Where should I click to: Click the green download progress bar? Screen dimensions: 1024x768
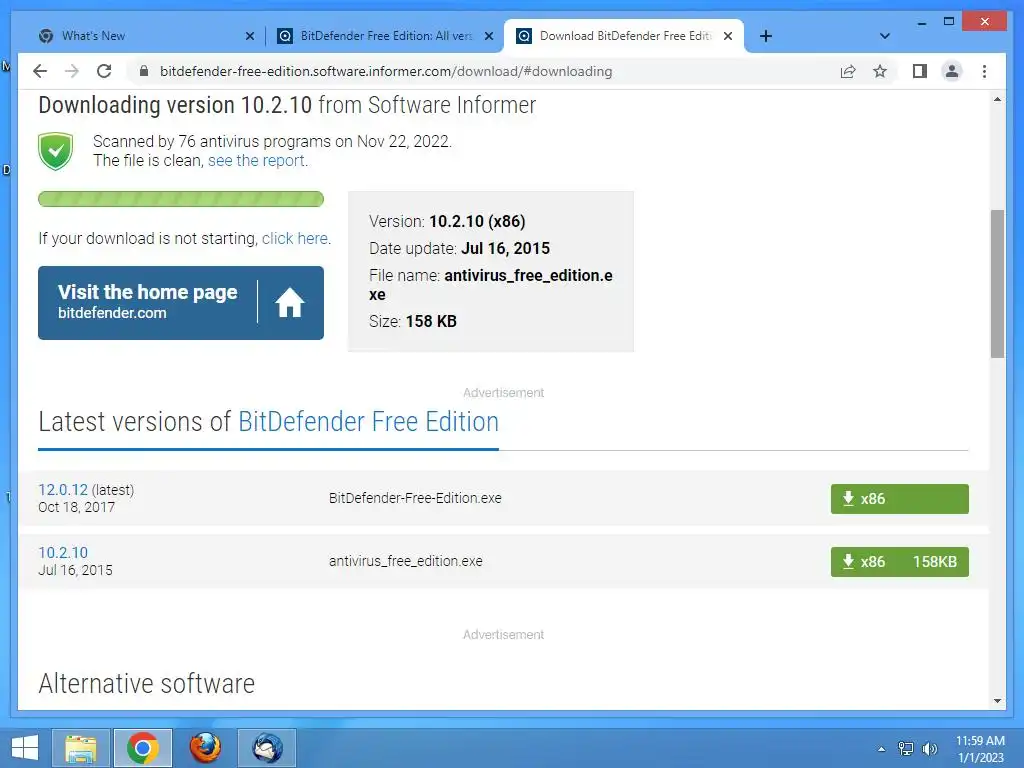[x=181, y=199]
